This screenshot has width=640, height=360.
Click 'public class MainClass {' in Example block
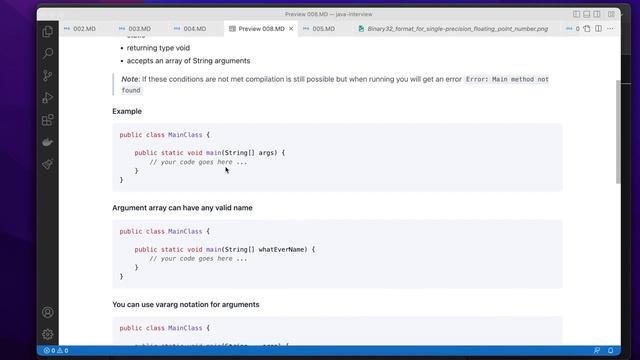point(164,135)
